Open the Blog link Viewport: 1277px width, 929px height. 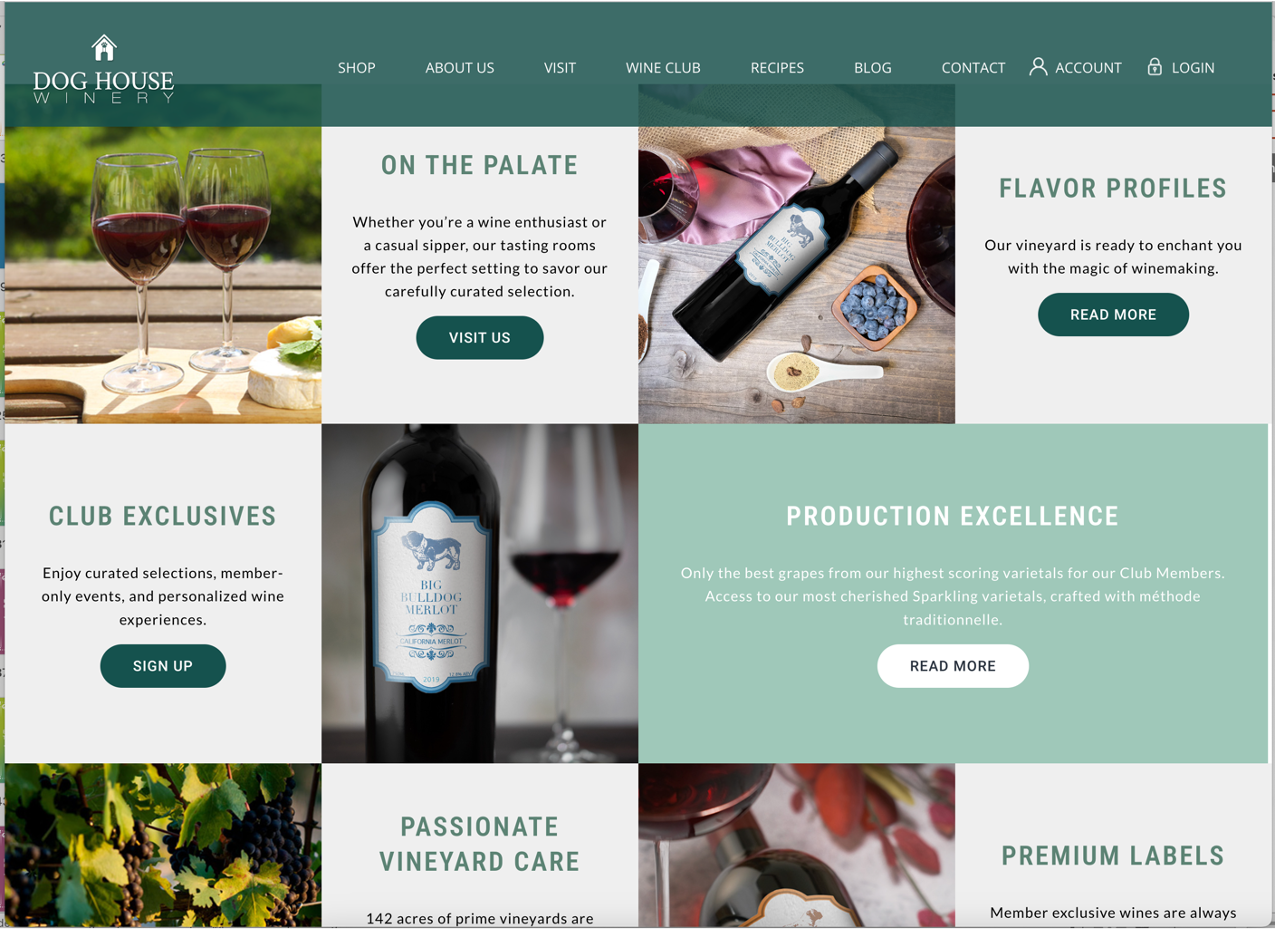872,68
